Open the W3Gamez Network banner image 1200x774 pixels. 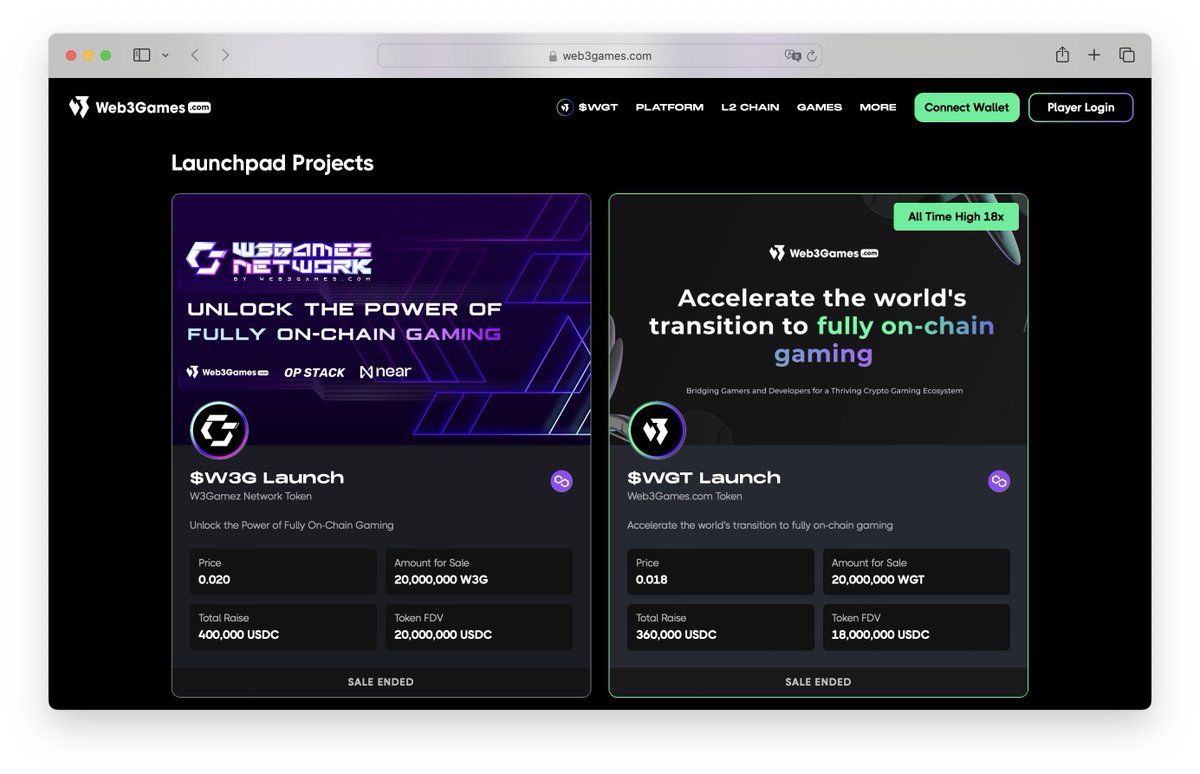coord(381,319)
